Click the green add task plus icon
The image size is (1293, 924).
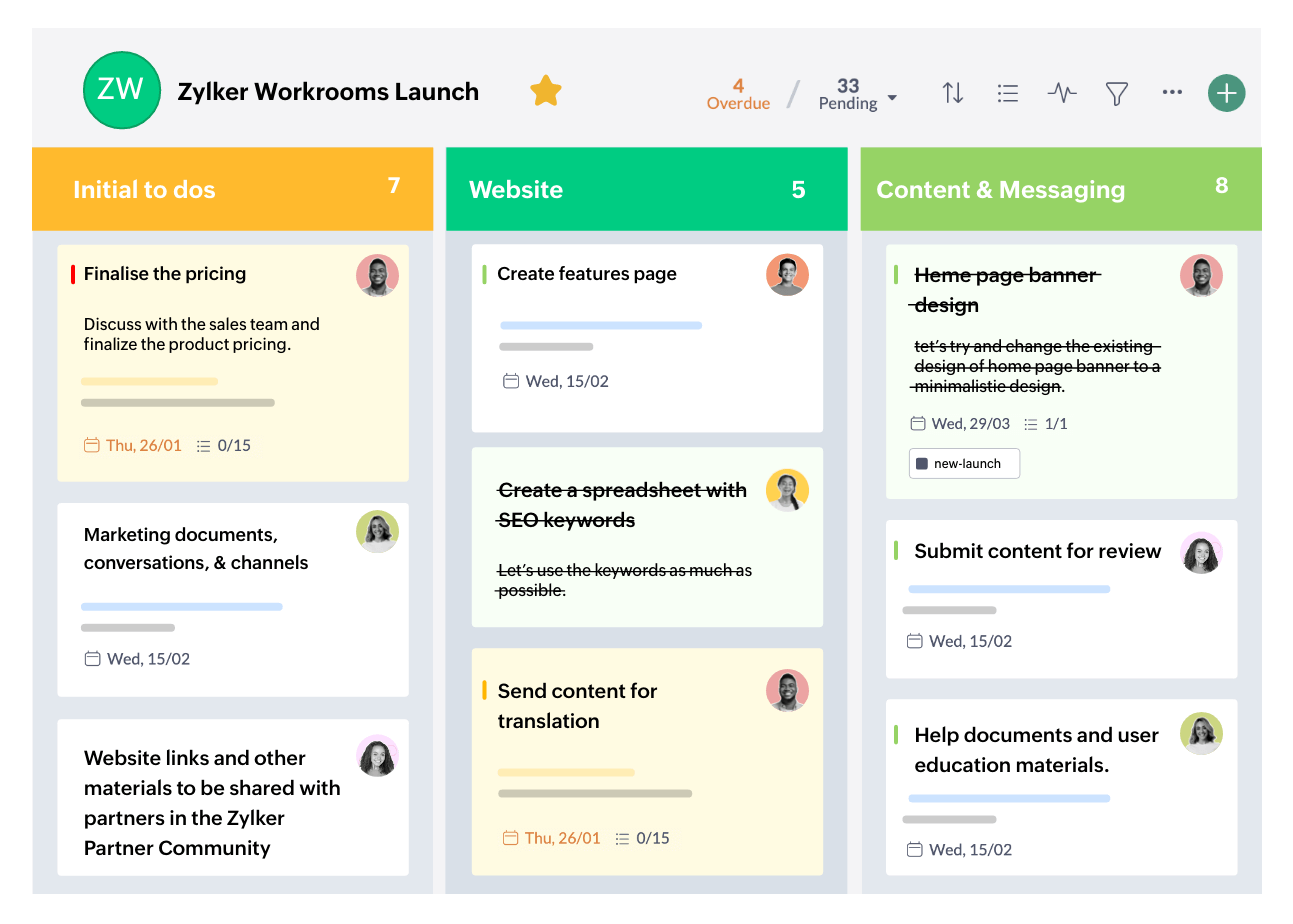(x=1226, y=92)
